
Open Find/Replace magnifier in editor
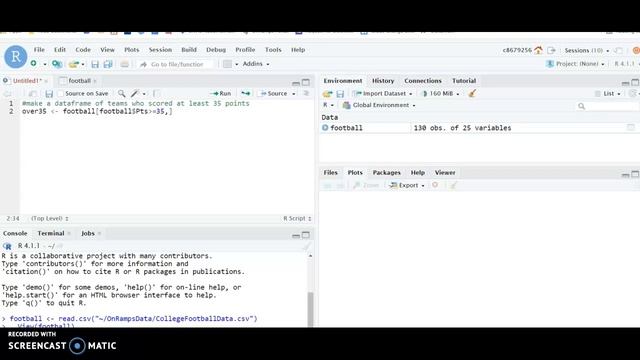(x=121, y=94)
